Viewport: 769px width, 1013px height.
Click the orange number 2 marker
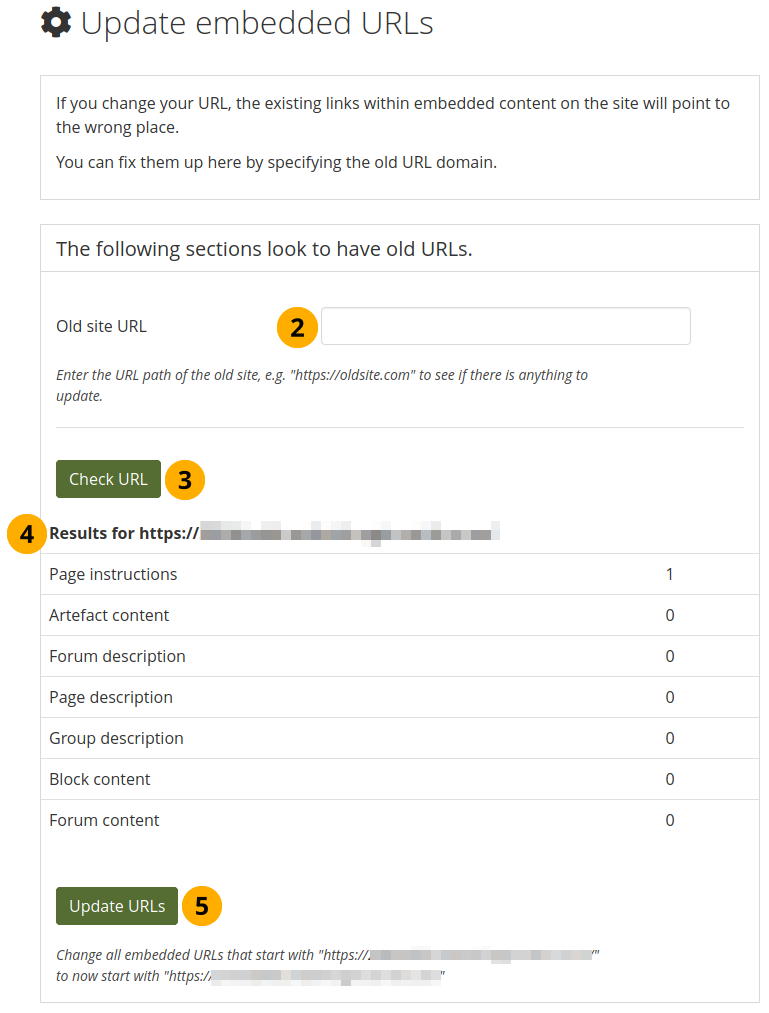pos(297,327)
